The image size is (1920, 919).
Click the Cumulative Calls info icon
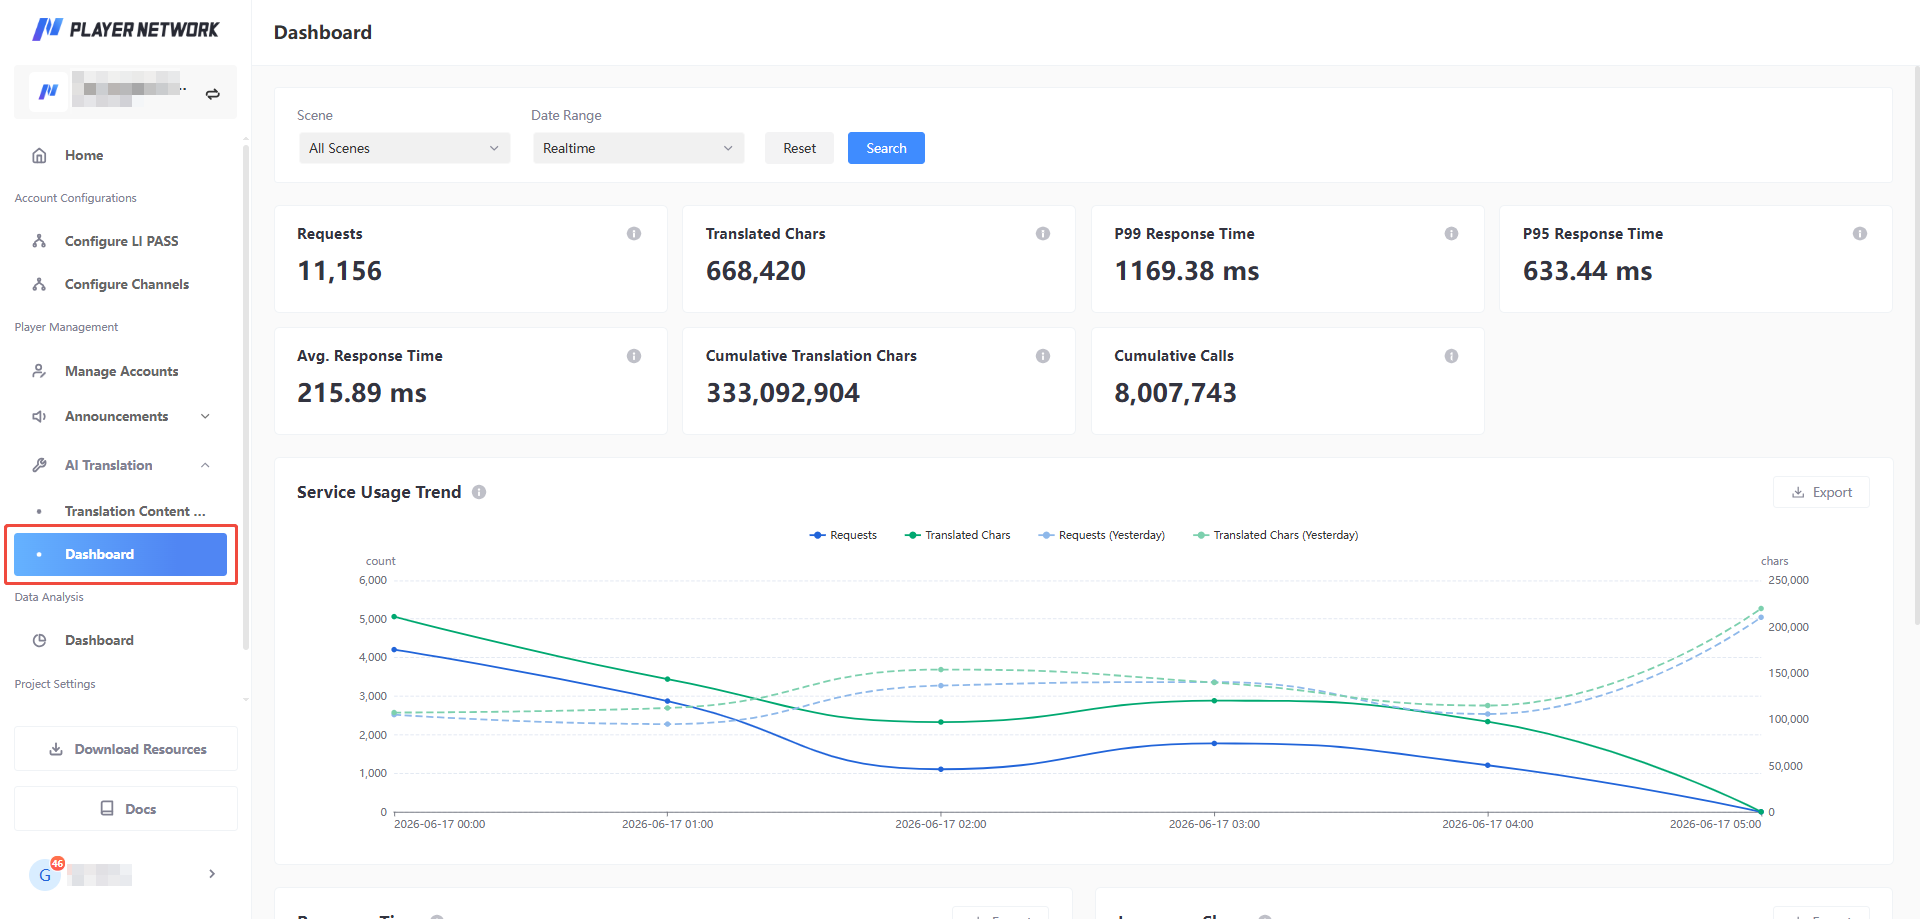(1451, 356)
